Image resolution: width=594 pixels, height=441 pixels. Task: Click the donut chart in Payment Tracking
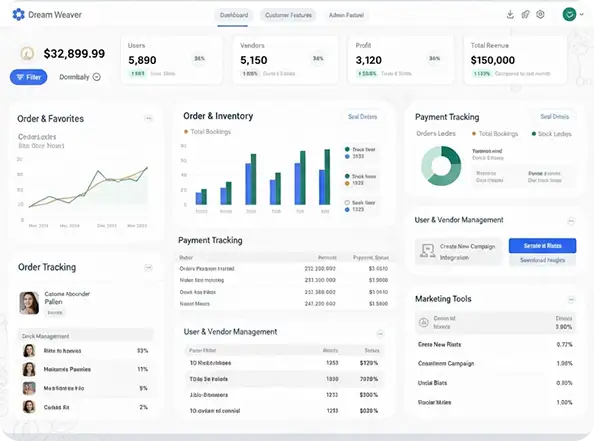(x=441, y=166)
